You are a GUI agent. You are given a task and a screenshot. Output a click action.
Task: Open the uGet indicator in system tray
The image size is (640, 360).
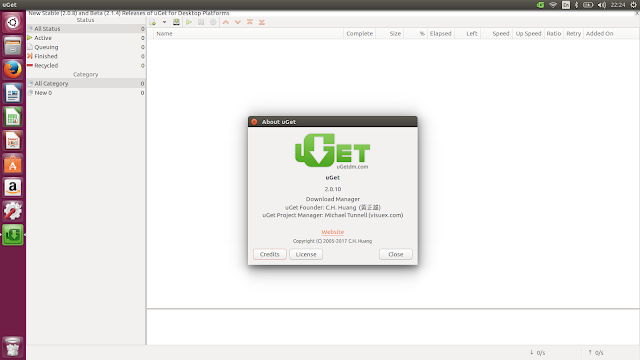(540, 5)
